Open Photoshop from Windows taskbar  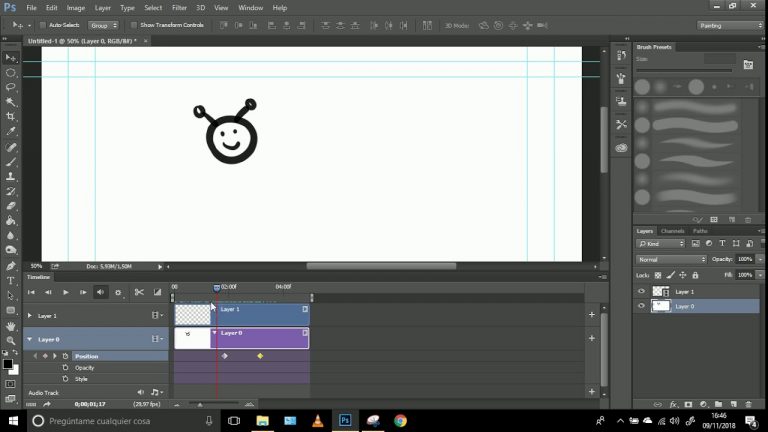coord(345,420)
